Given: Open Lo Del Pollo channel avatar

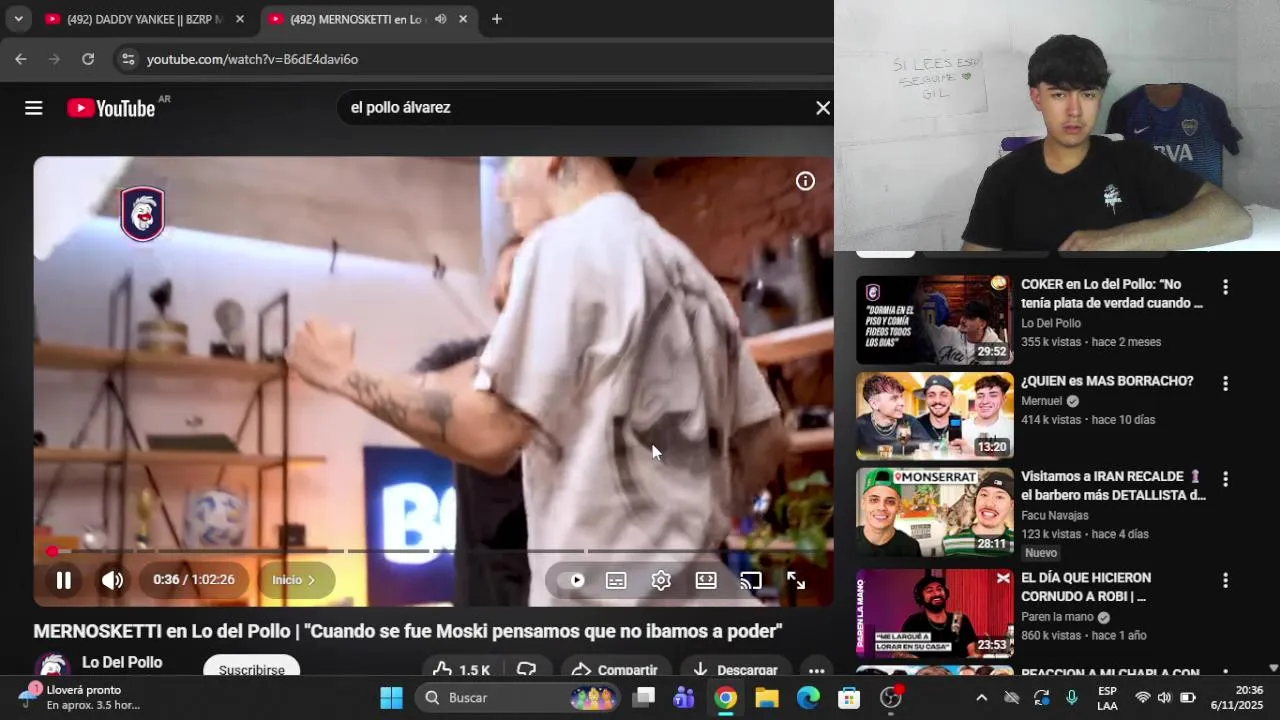Looking at the screenshot, I should pyautogui.click(x=52, y=668).
